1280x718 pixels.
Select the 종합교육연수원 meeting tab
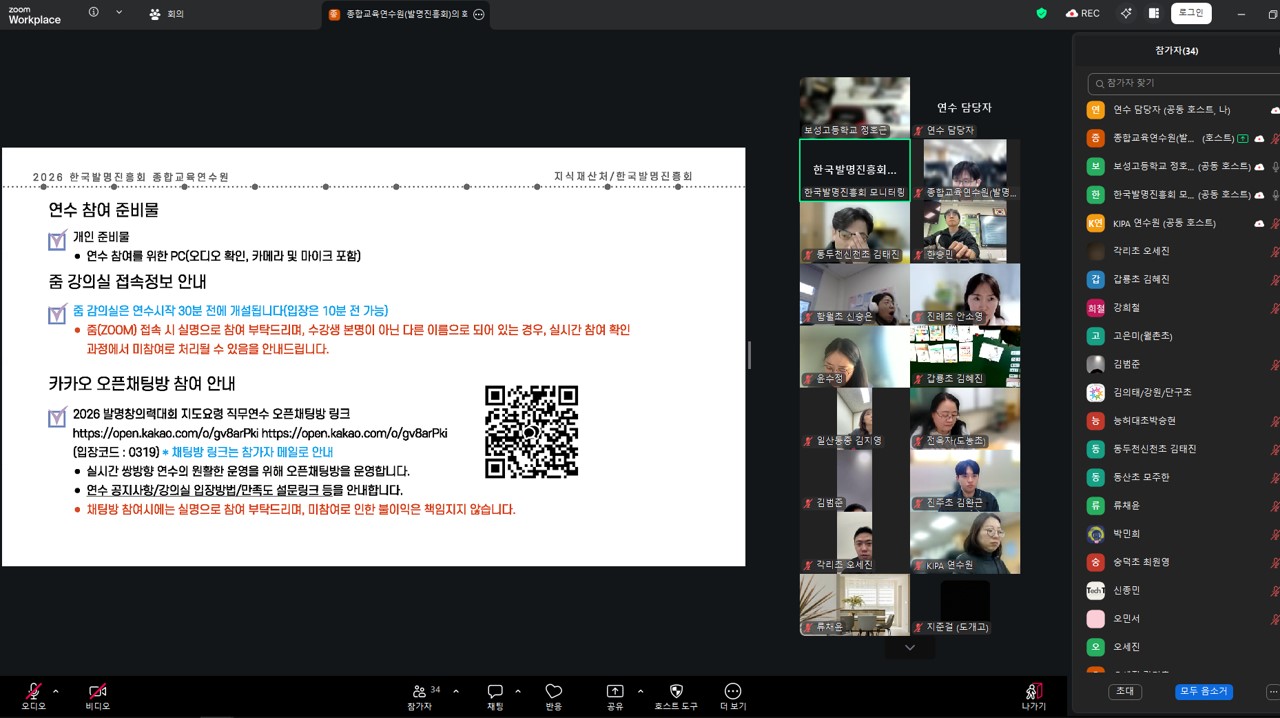pos(405,14)
